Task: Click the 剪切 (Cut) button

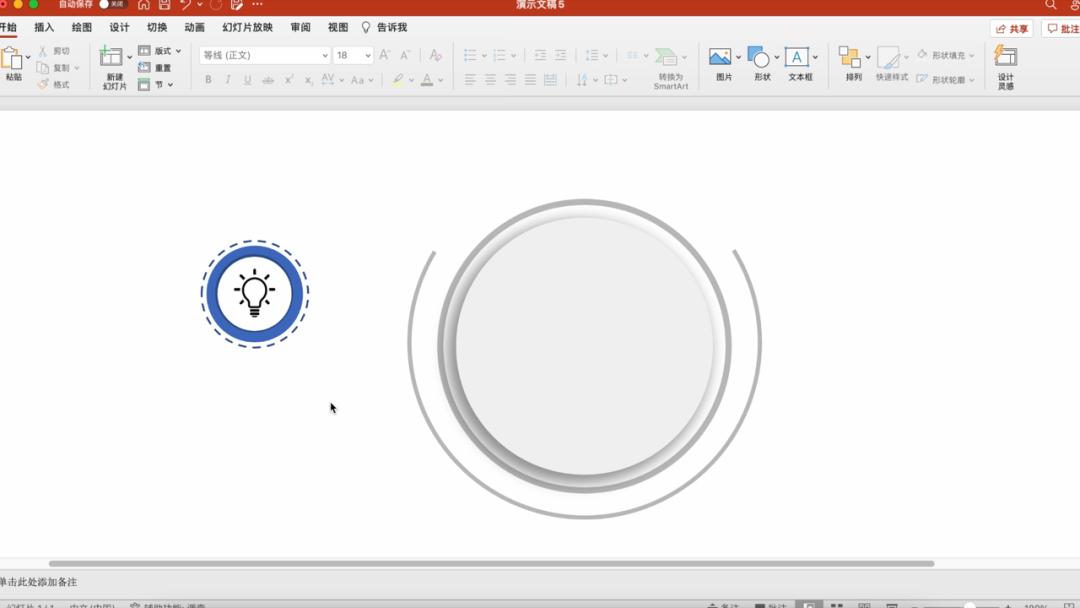Action: 54,51
